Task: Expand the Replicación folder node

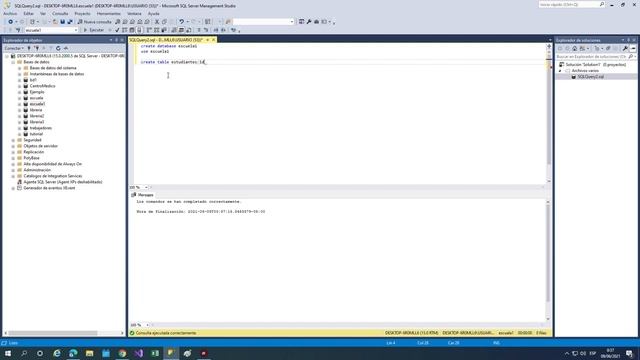Action: (x=13, y=152)
